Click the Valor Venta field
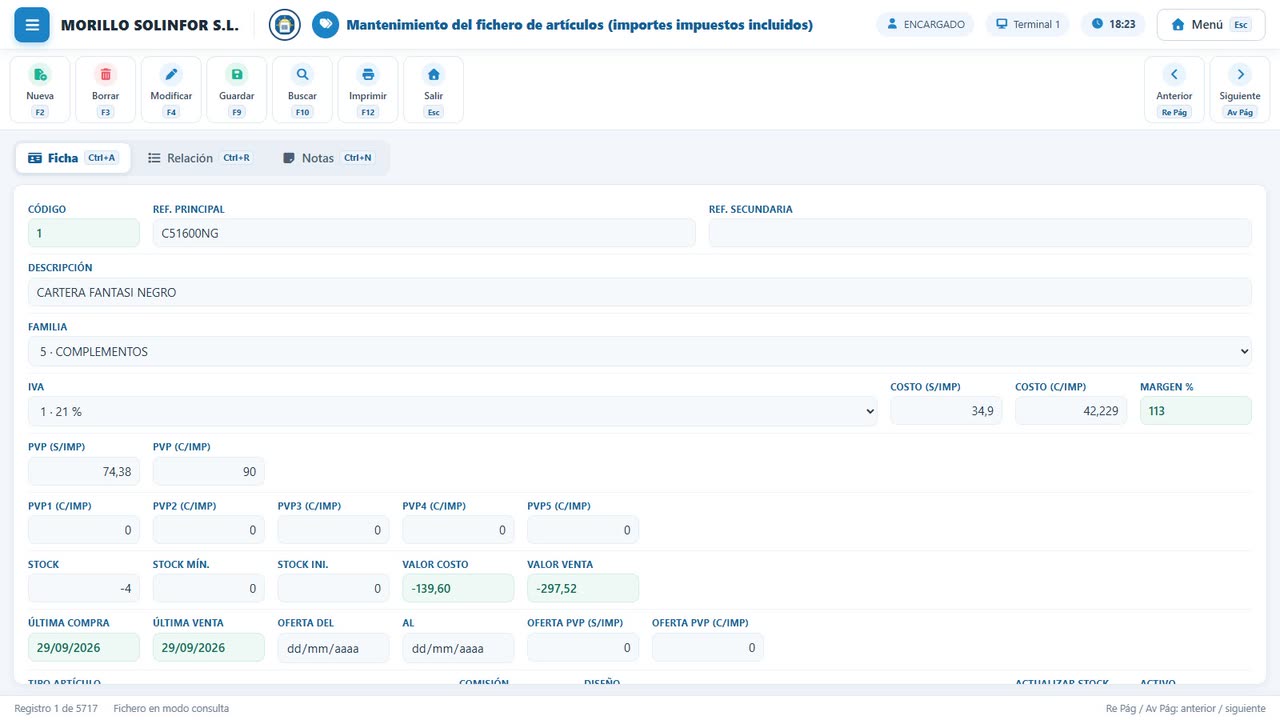The image size is (1280, 720). click(583, 588)
